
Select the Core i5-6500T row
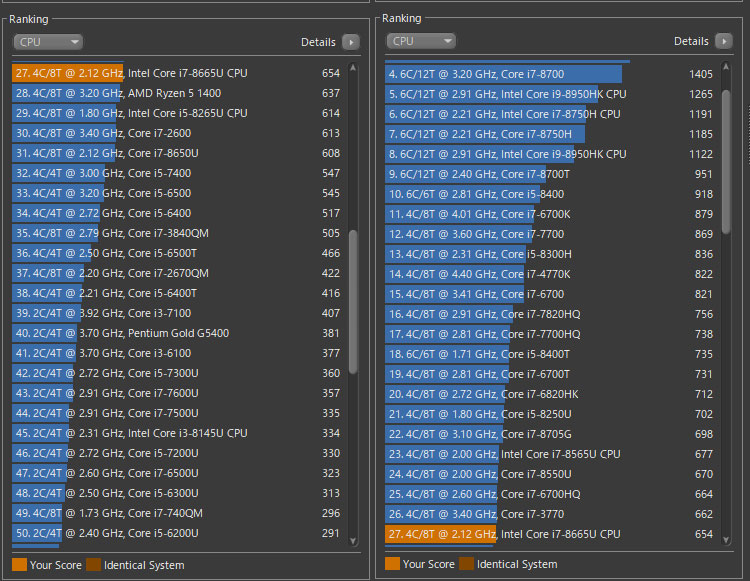tap(178, 253)
